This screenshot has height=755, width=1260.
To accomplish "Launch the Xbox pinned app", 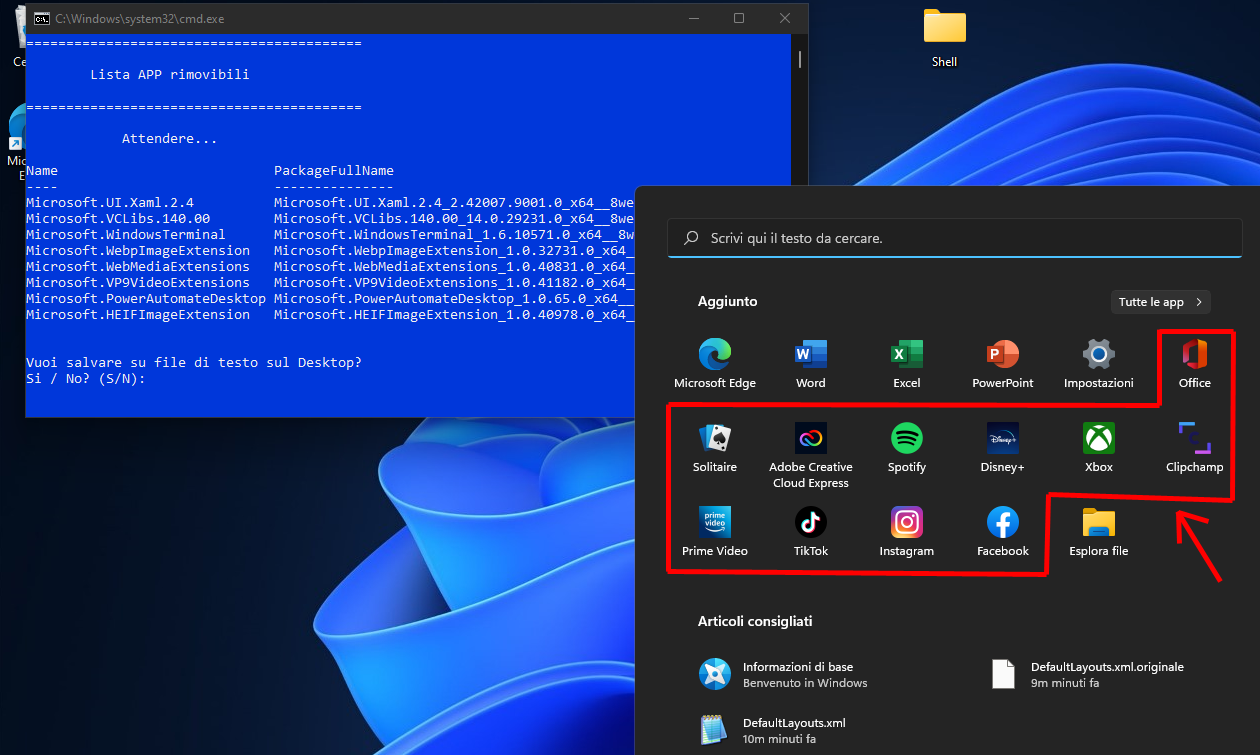I will click(1098, 448).
